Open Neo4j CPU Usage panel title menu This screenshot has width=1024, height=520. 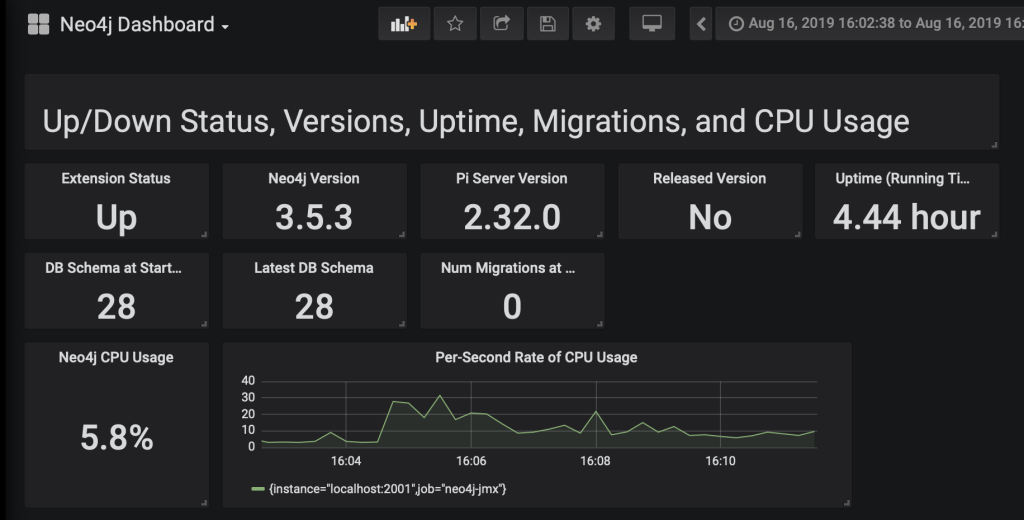pyautogui.click(x=116, y=357)
